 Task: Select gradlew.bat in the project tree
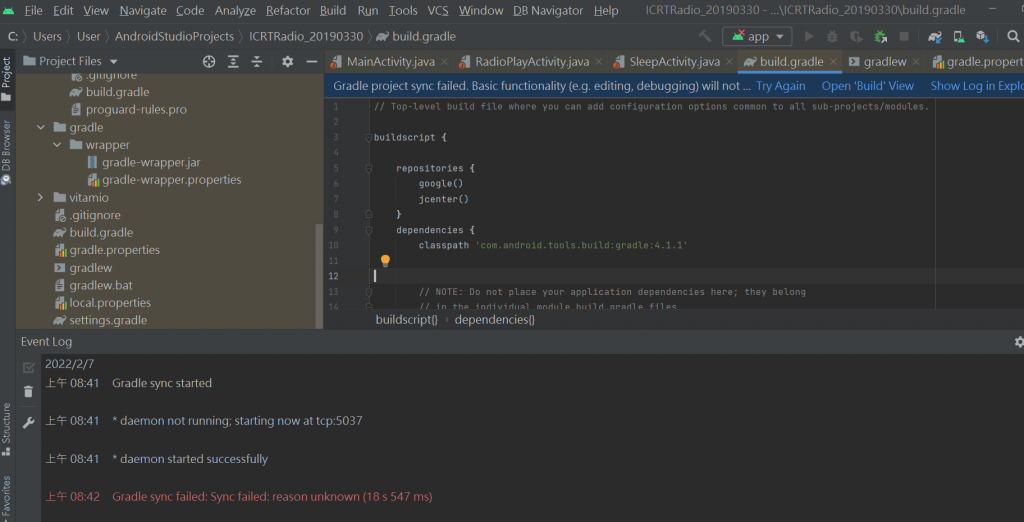pos(101,285)
